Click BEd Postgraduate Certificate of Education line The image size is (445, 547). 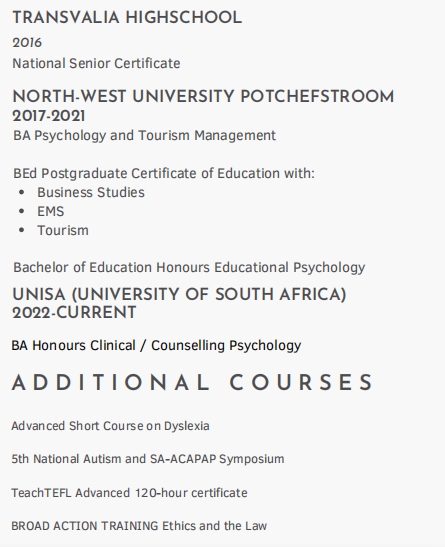164,173
